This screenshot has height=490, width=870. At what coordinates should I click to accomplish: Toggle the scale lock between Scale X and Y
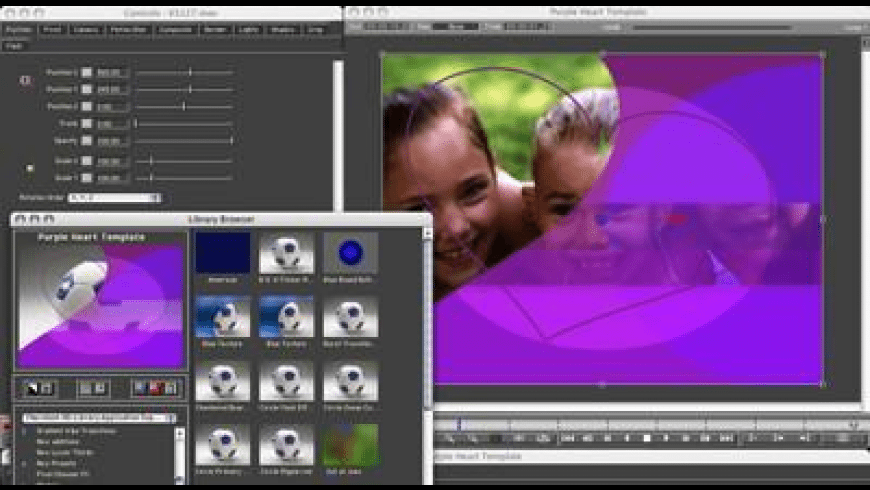[30, 168]
